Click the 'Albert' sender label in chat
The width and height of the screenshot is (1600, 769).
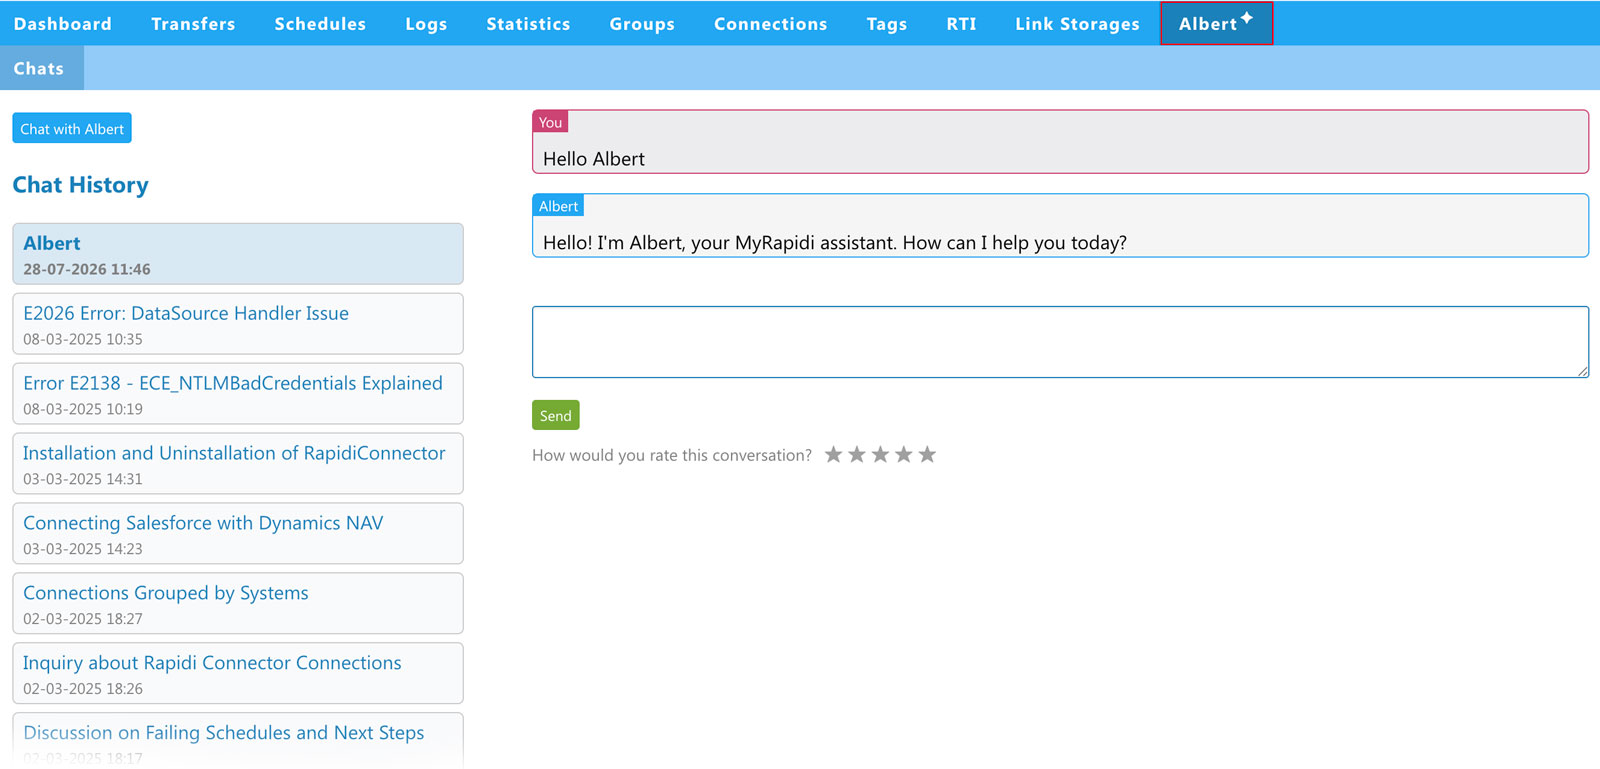pyautogui.click(x=558, y=206)
